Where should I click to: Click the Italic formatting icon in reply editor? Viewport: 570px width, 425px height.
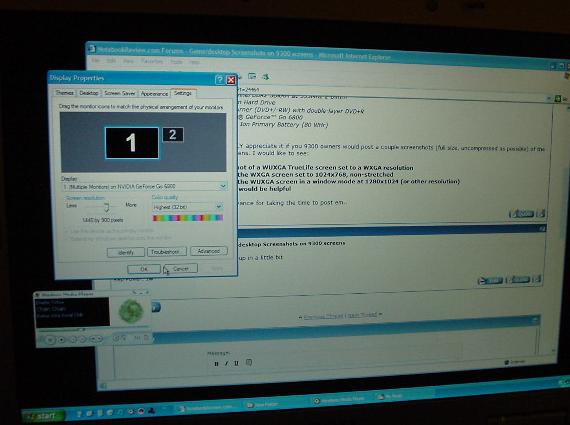pos(226,363)
